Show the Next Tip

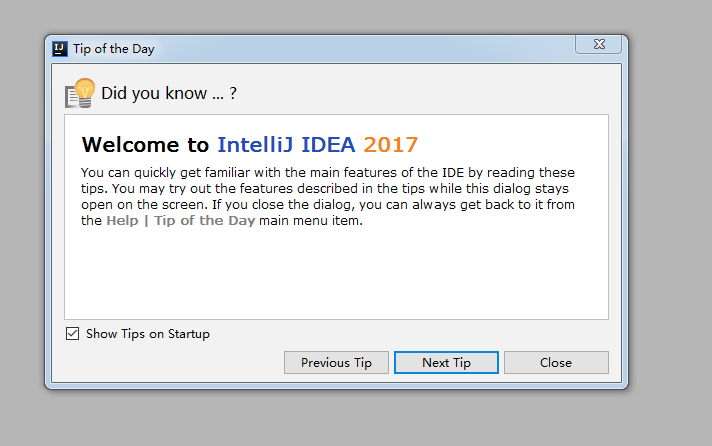(446, 362)
